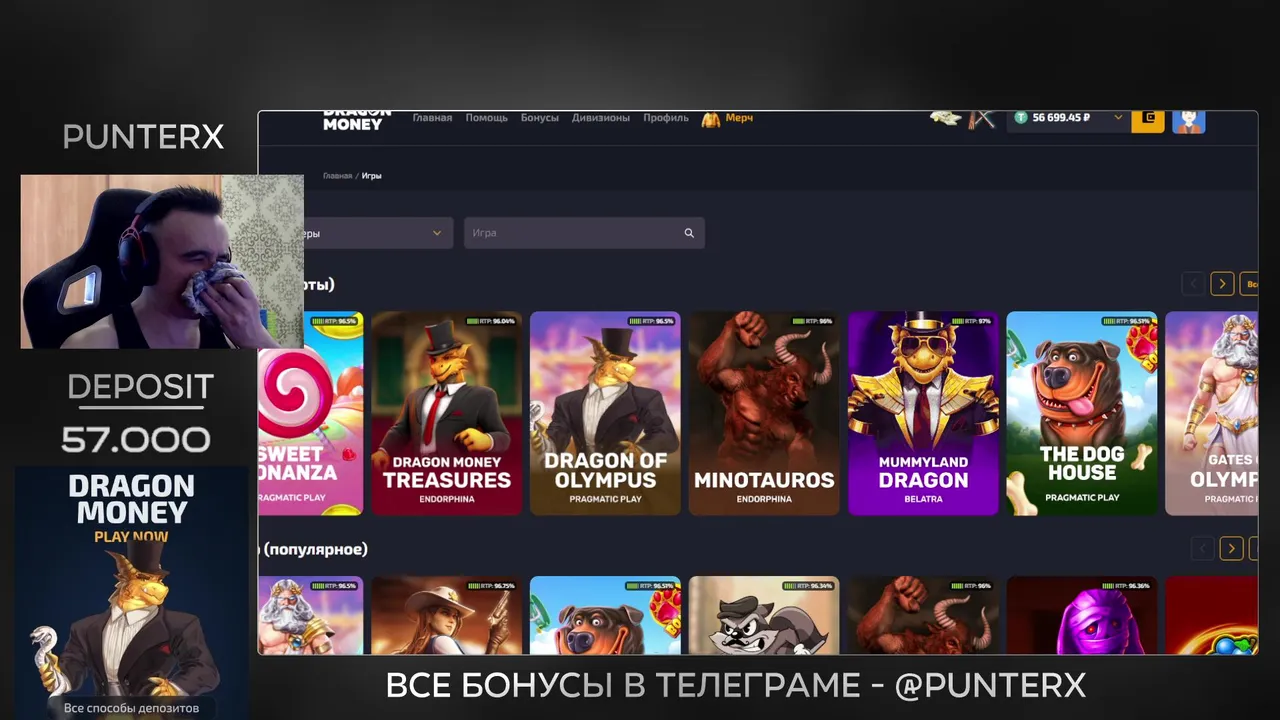Open the raccoon bandit game card
The image size is (1280, 720).
(764, 615)
